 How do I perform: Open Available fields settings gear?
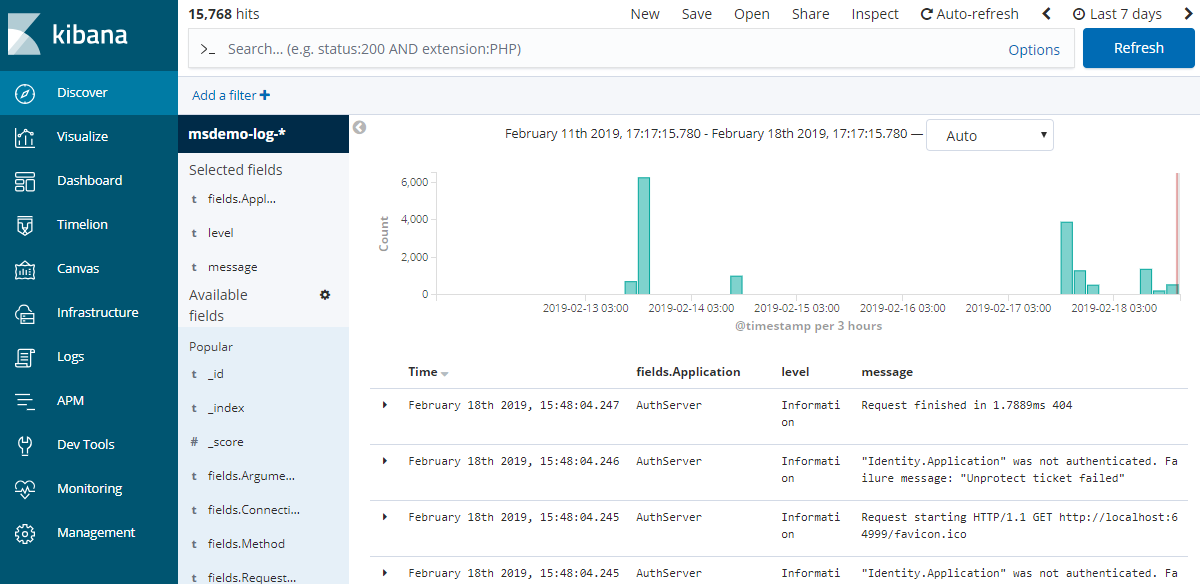tap(324, 295)
